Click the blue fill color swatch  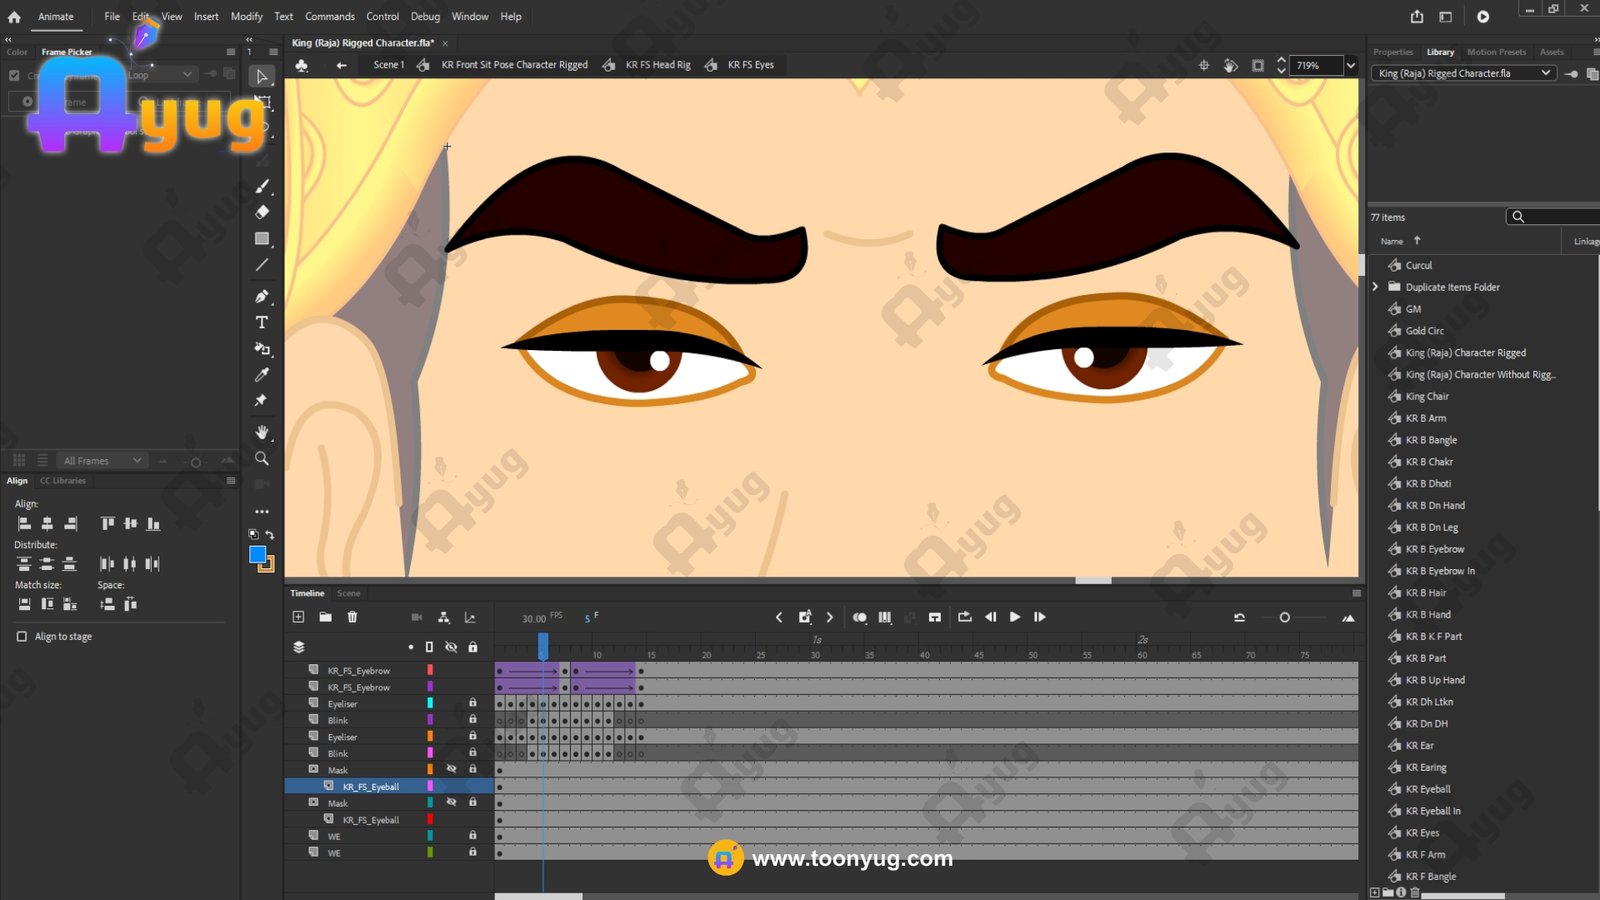(257, 554)
